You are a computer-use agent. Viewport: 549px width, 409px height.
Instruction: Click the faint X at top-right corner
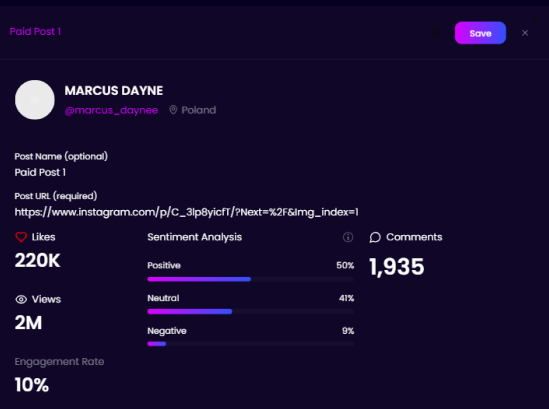pos(535,18)
